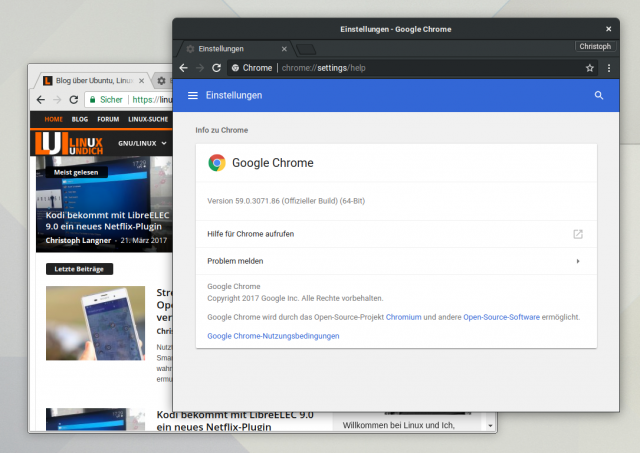
Task: Close the Blog über Ubuntu tab
Action: (x=141, y=81)
